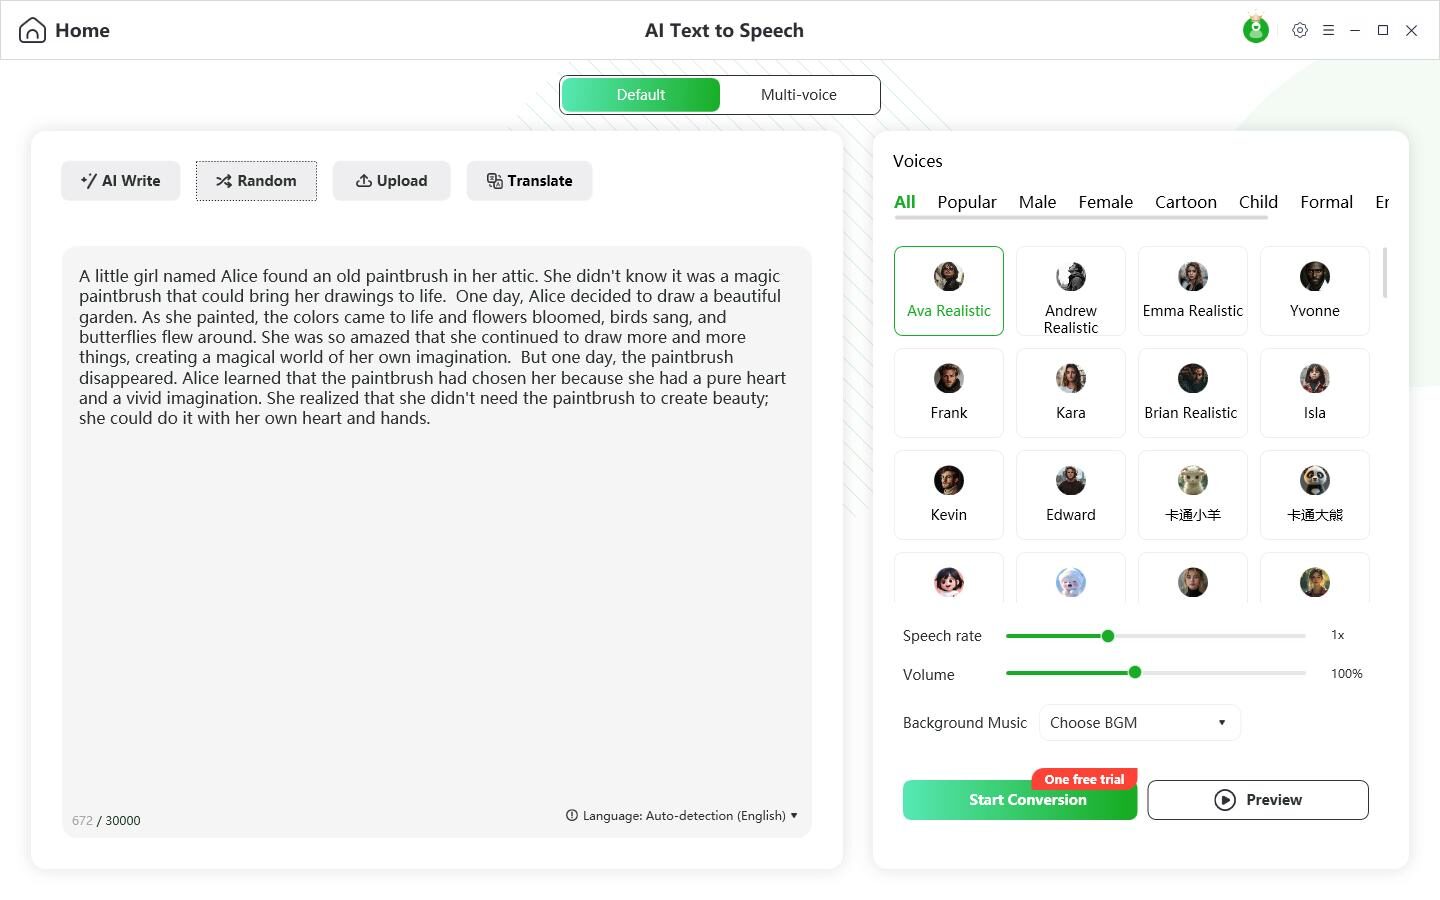This screenshot has height=900, width=1440.
Task: Select the Emma Realistic voice card
Action: tap(1193, 291)
